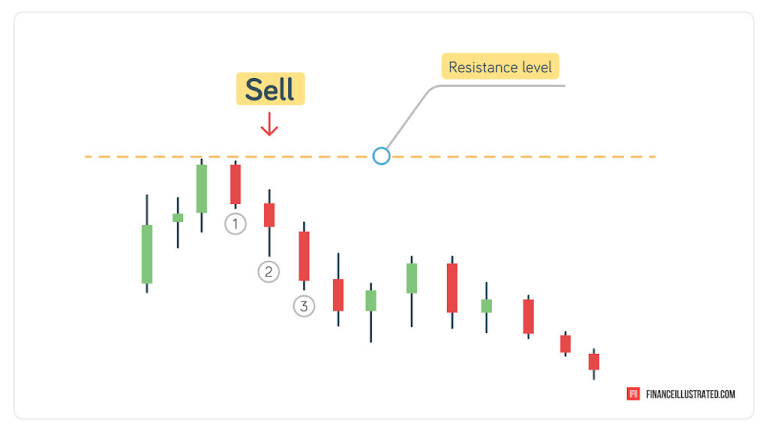Click the red FI logo icon
Viewport: 768px width, 432px height.
pyautogui.click(x=633, y=394)
